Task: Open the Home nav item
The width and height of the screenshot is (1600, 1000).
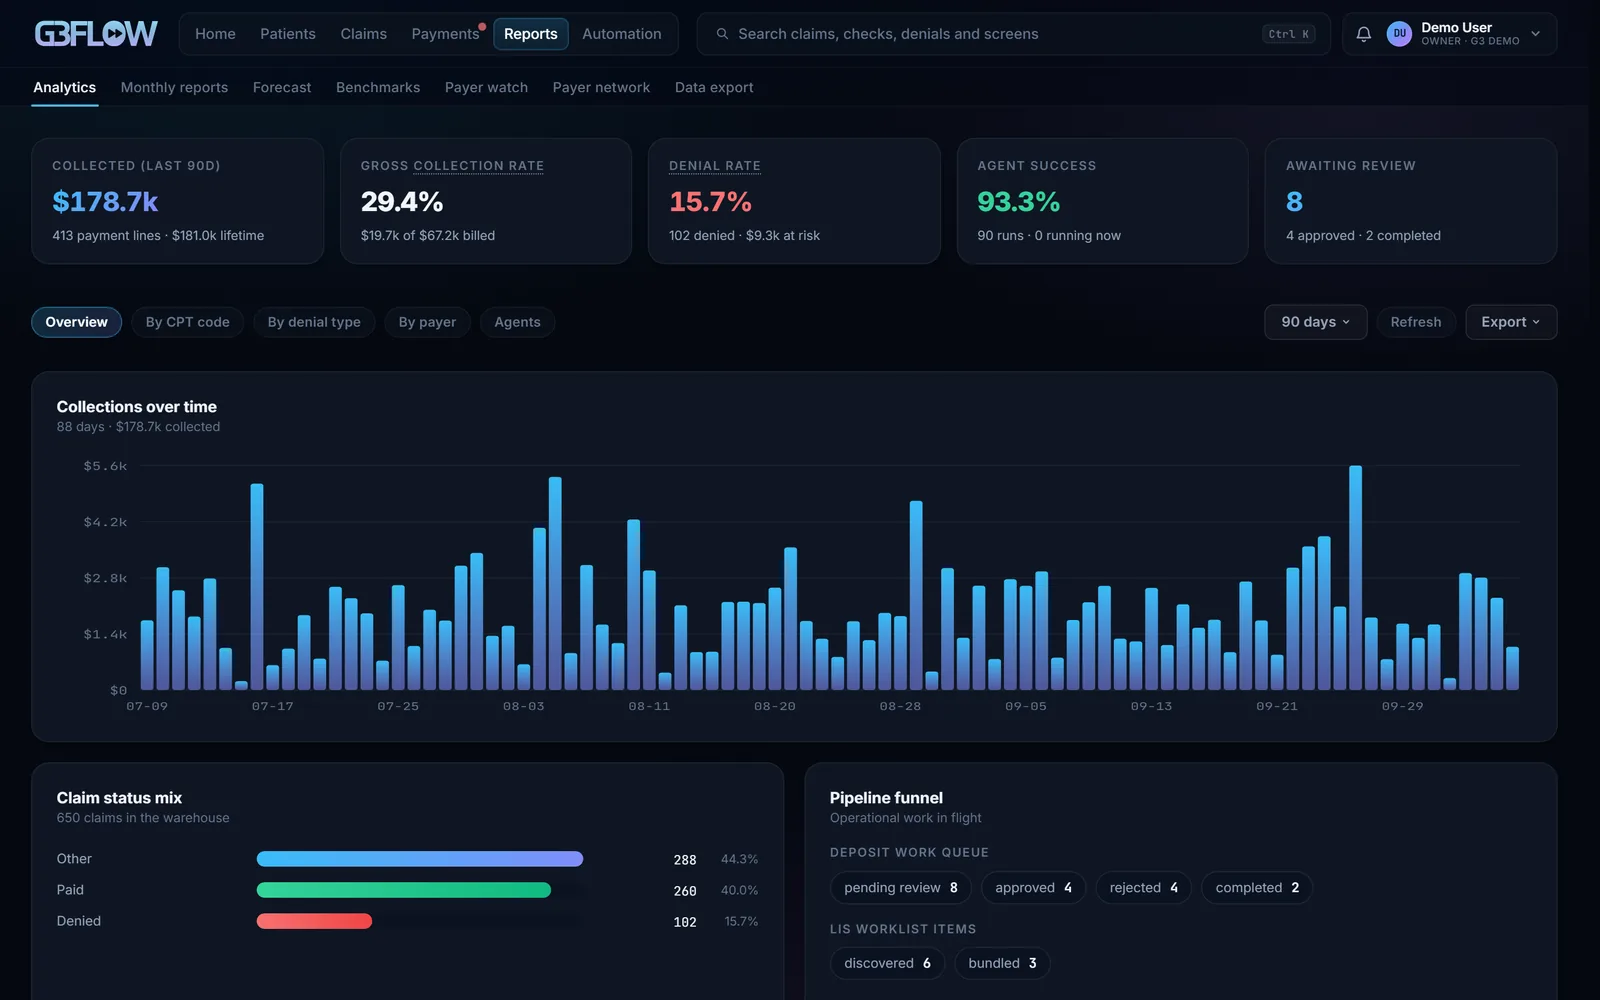Action: point(215,34)
